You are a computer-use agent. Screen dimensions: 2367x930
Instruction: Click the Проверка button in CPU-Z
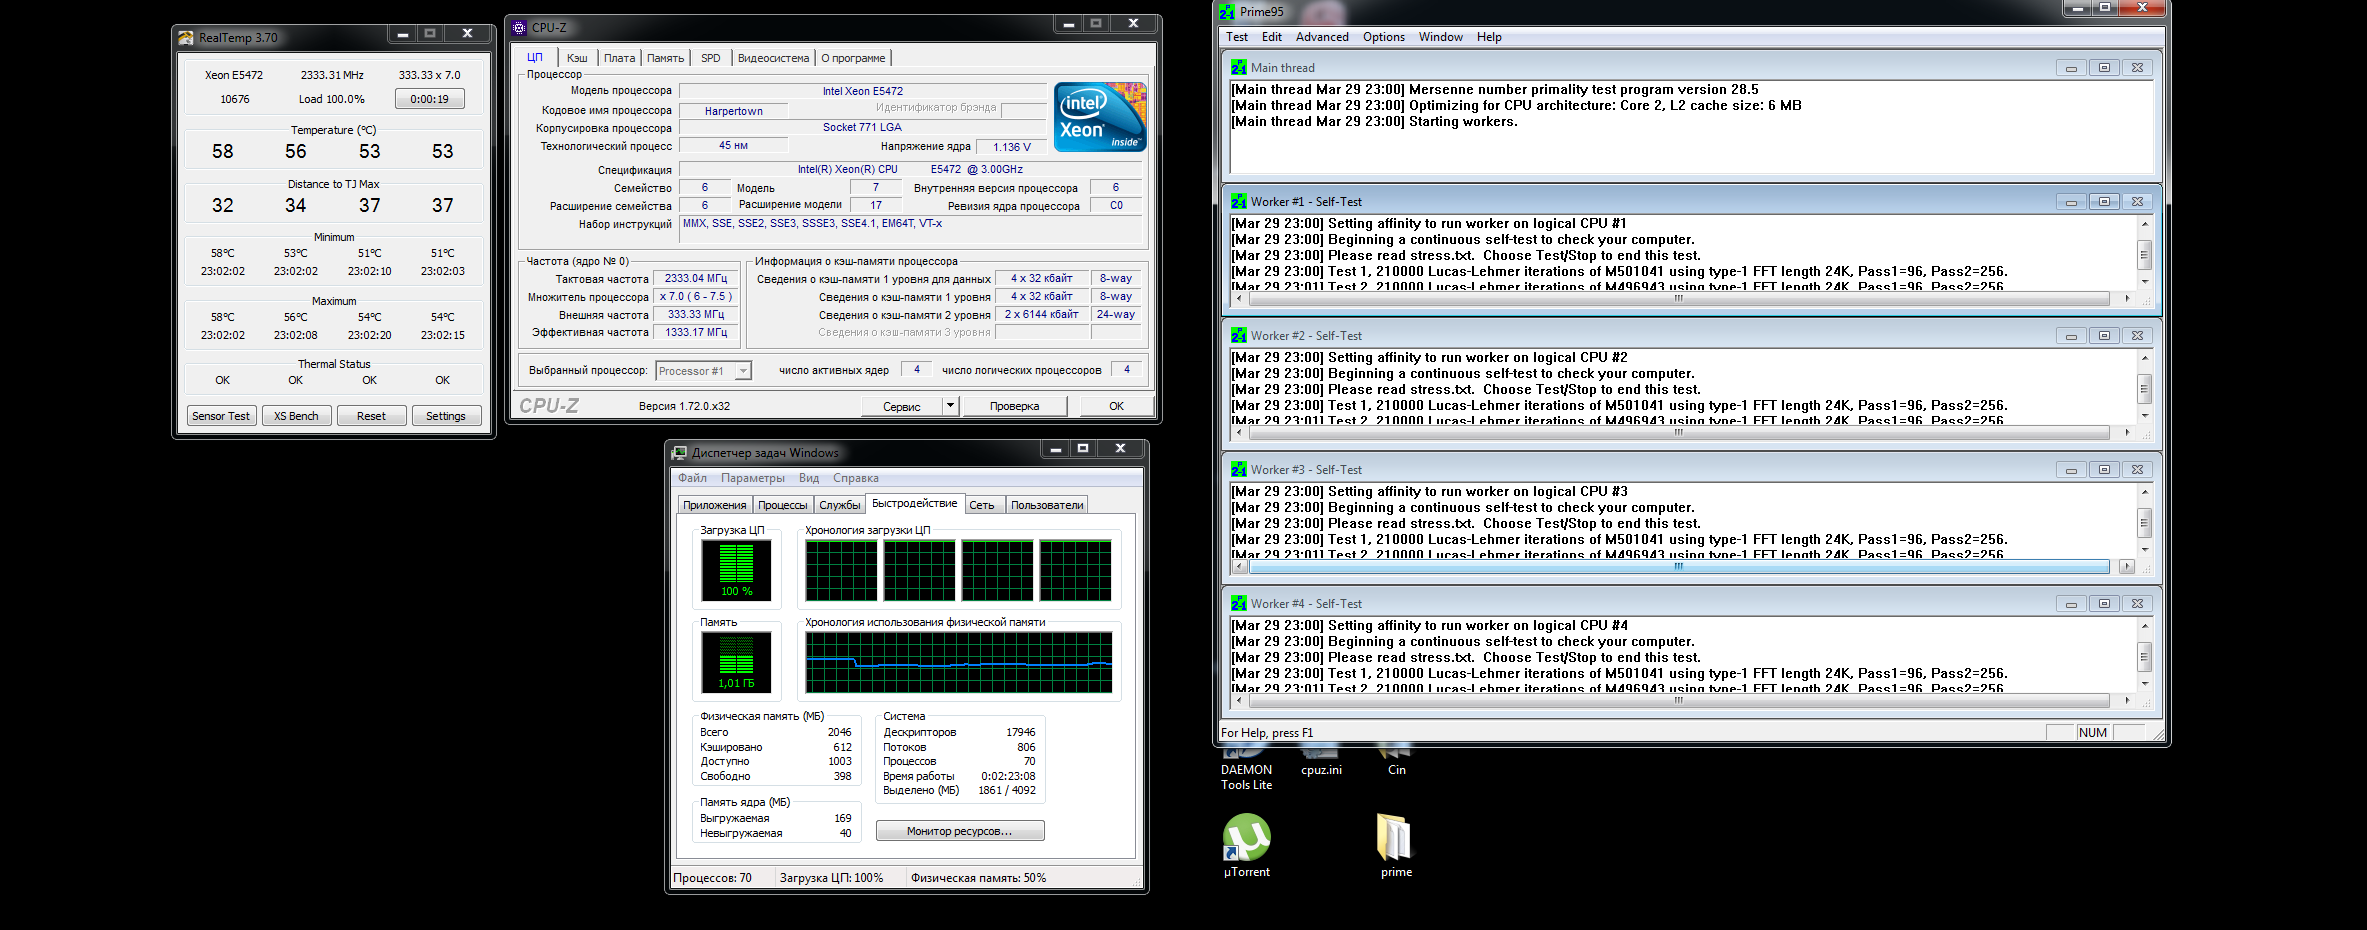(x=1015, y=406)
